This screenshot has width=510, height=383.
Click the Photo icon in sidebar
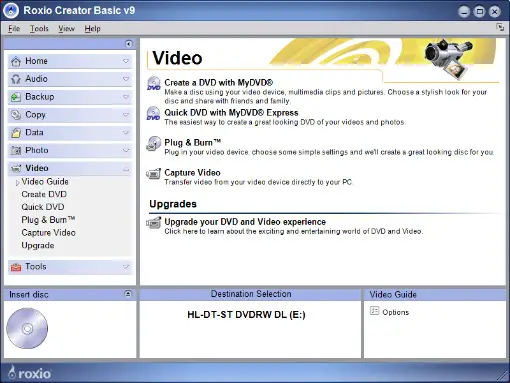click(x=16, y=151)
